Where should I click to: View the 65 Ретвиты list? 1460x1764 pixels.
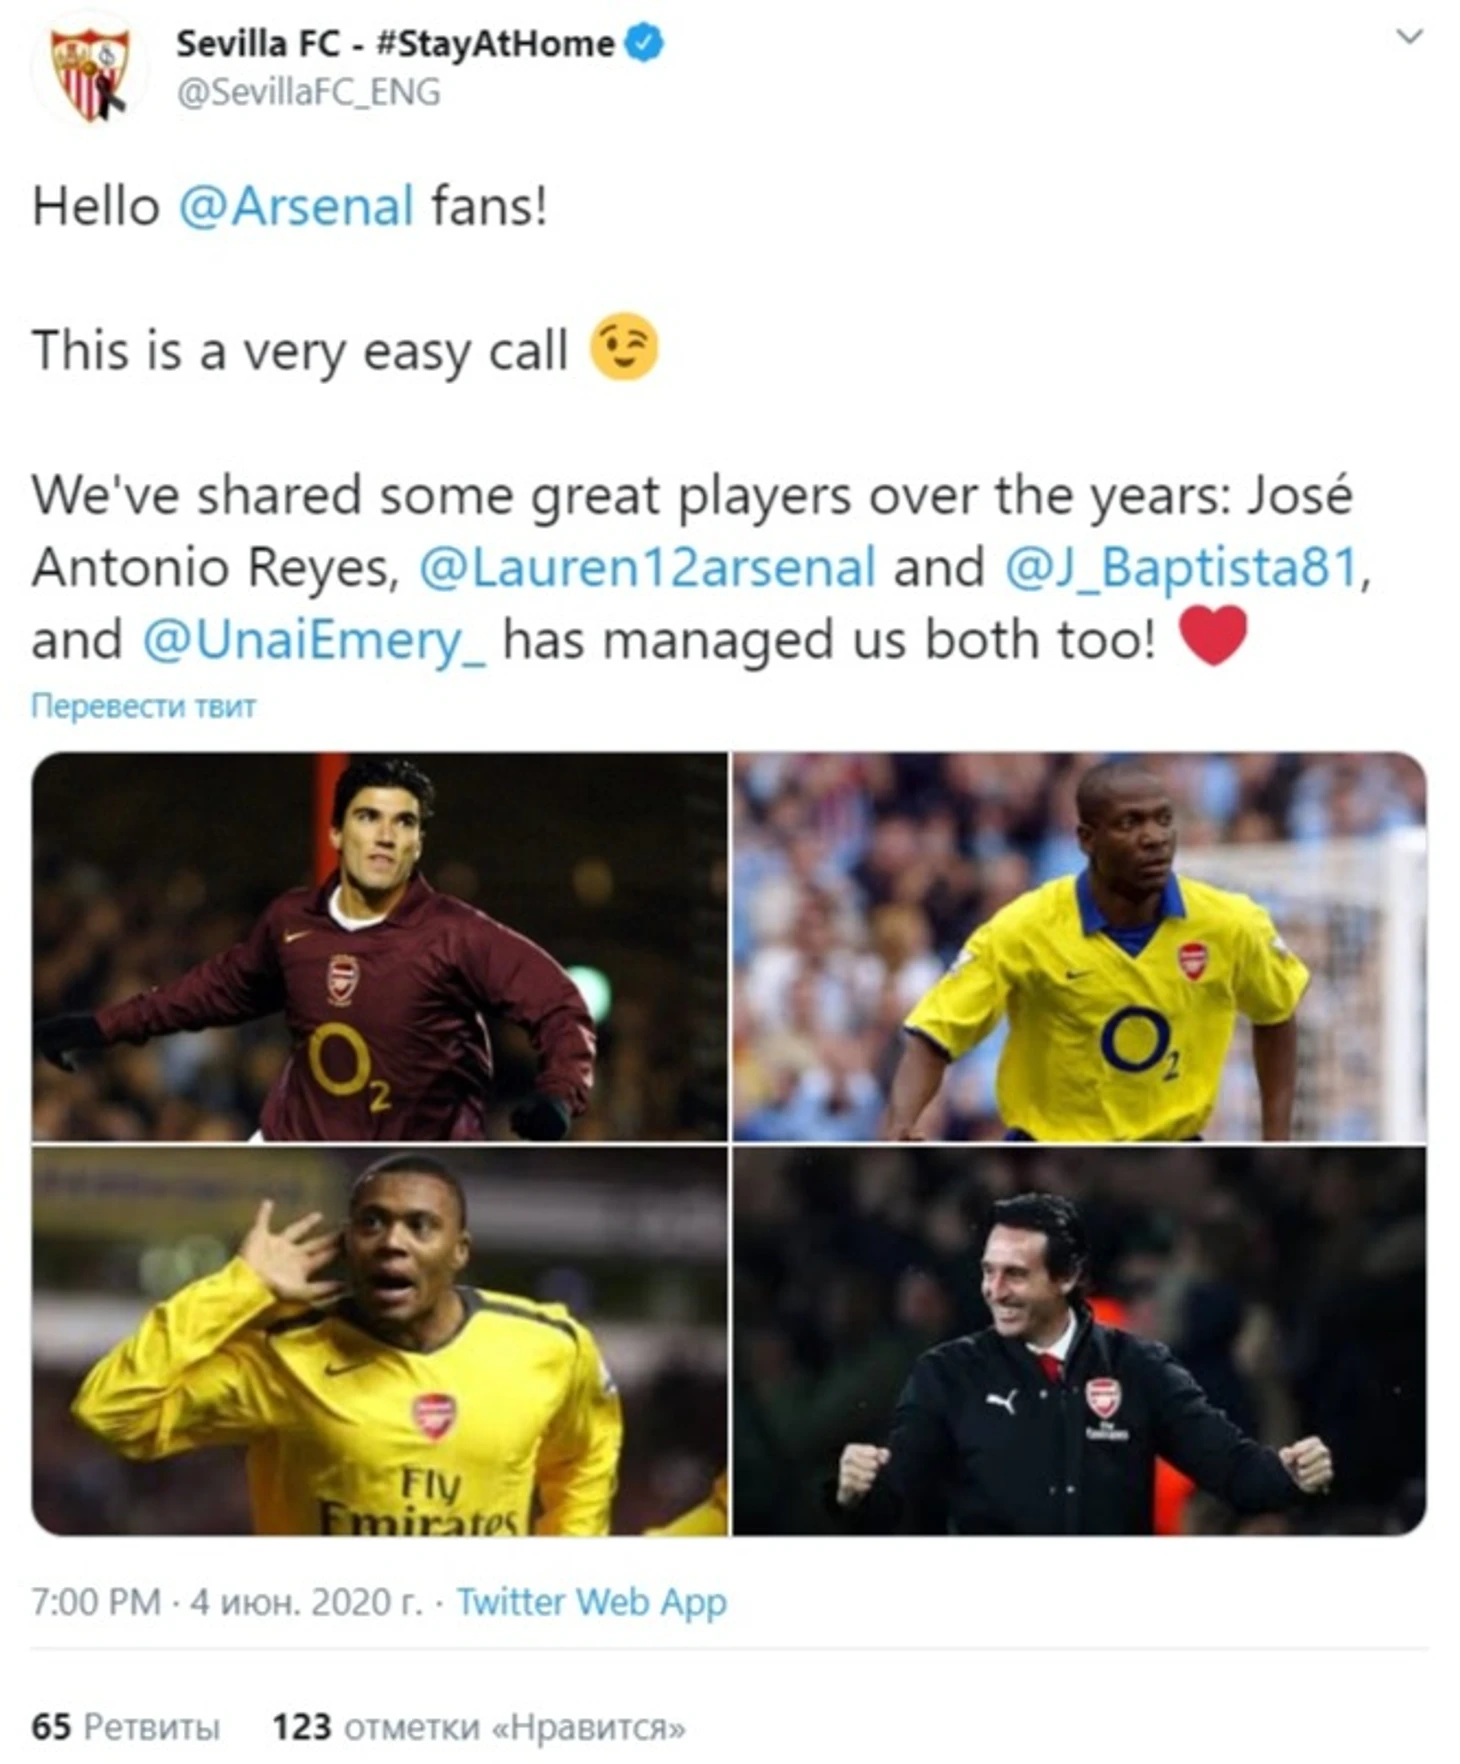pos(125,1727)
